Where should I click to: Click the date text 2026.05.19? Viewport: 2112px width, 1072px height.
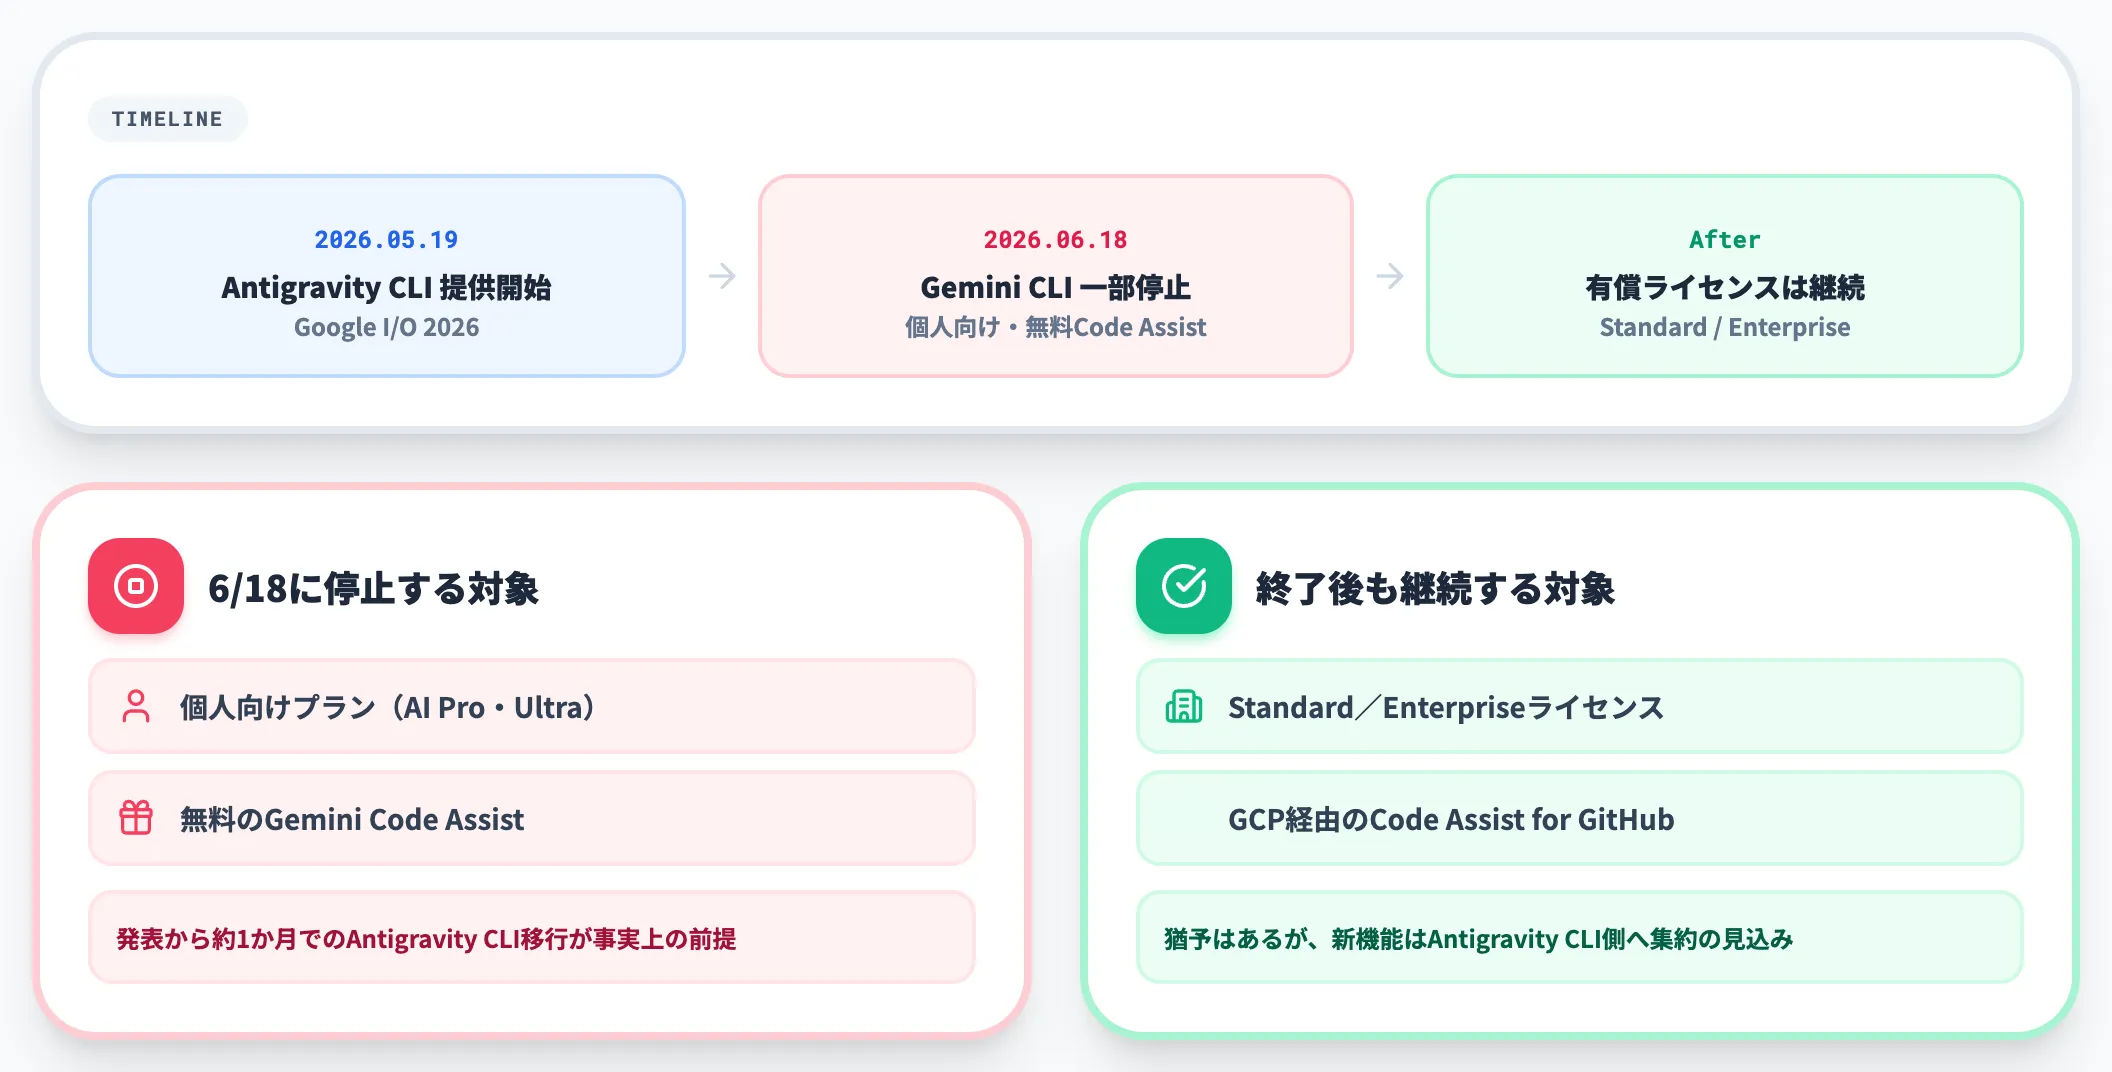coord(386,240)
